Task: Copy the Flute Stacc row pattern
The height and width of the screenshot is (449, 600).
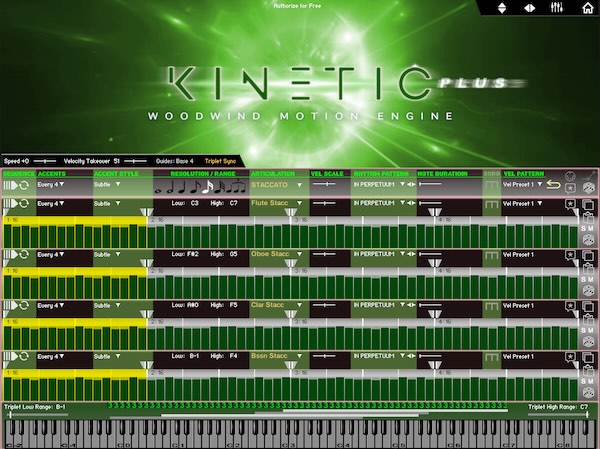Action: coord(588,205)
